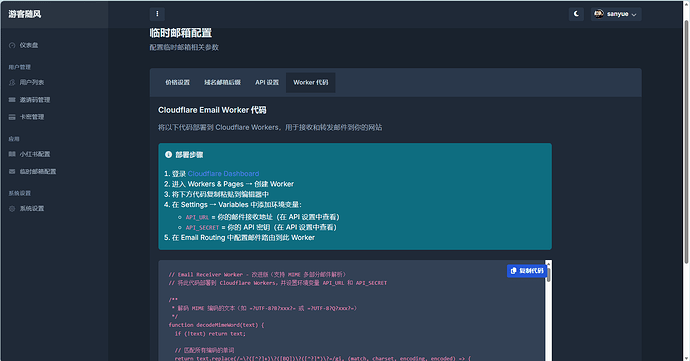Select the Worker 代码 tab
690x361 pixels.
pos(311,82)
